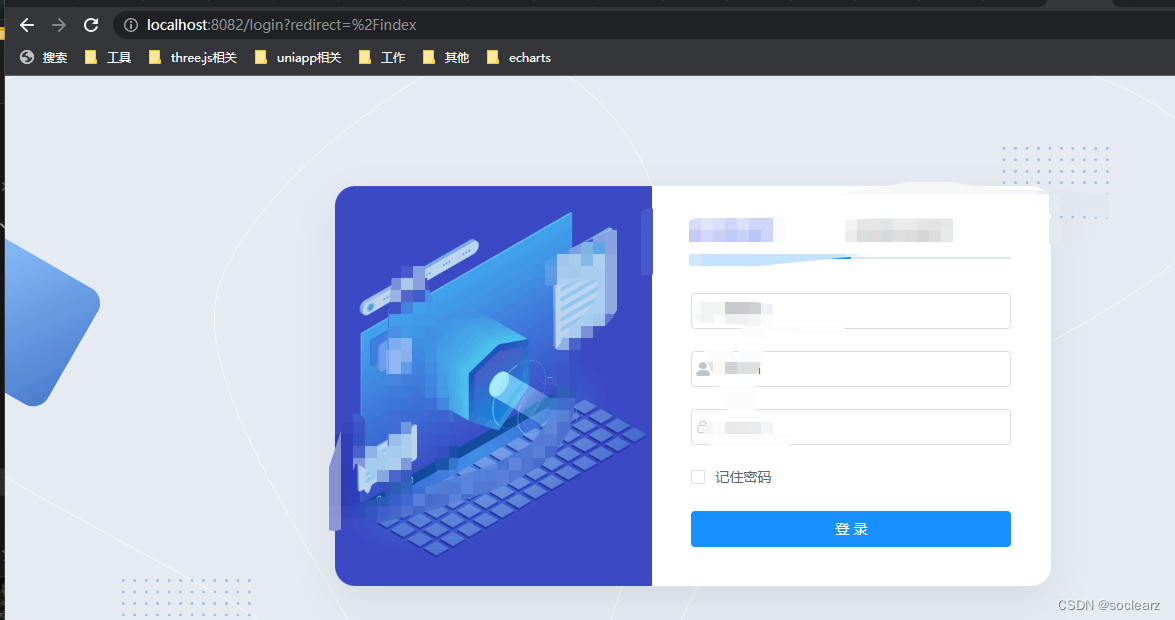The height and width of the screenshot is (620, 1175).
Task: Click the 记住密码 label text
Action: coord(743,478)
